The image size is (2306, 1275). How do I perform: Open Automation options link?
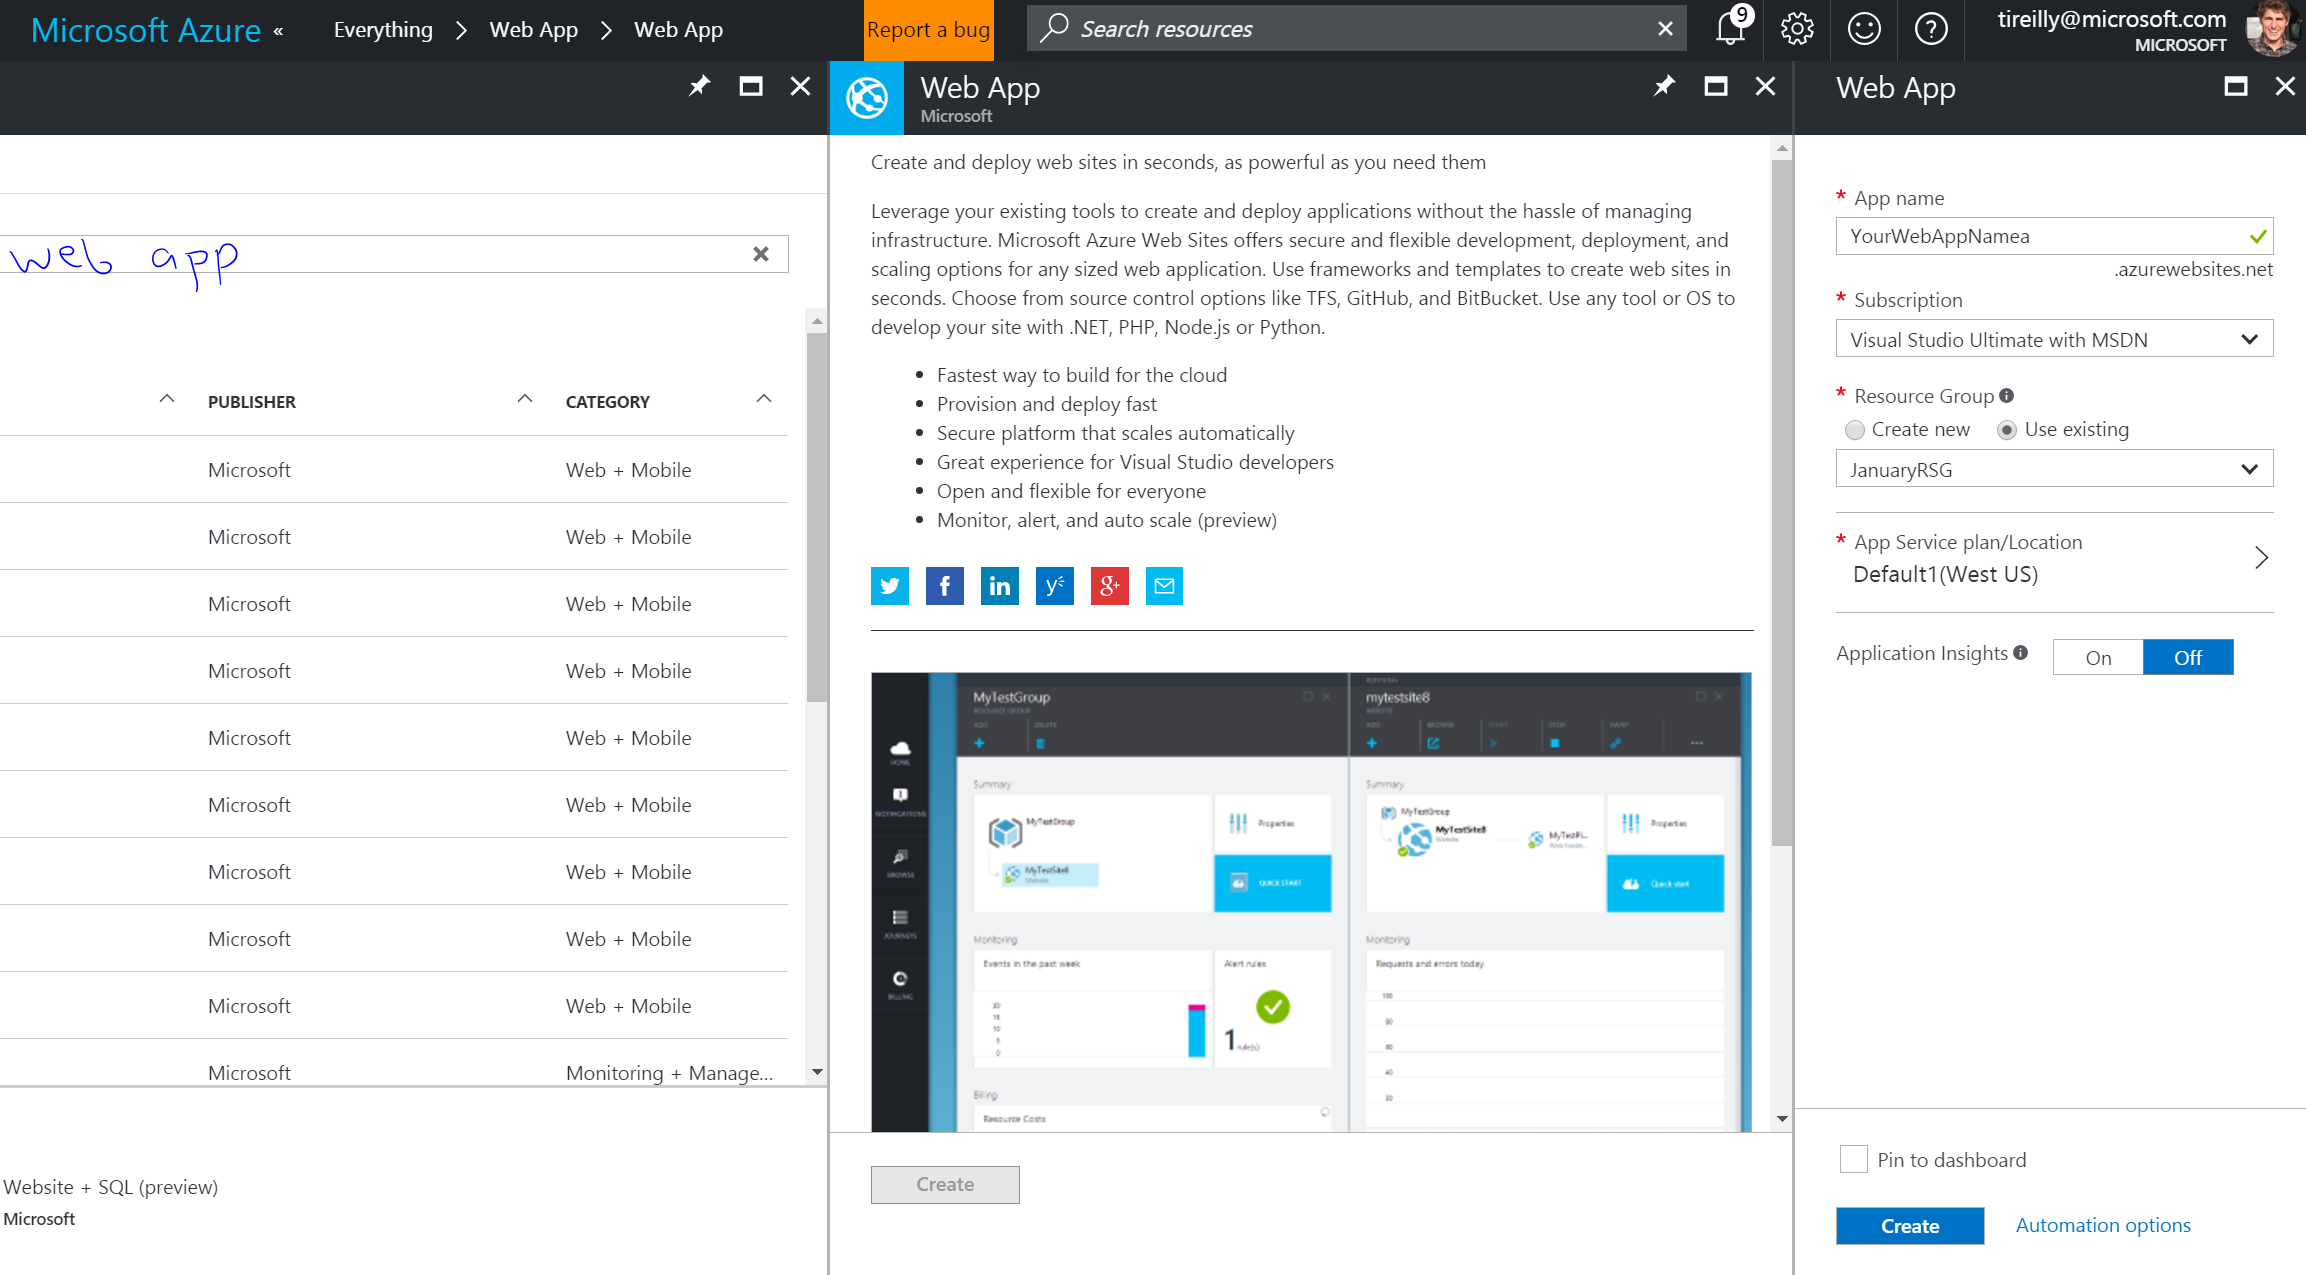pyautogui.click(x=2103, y=1225)
